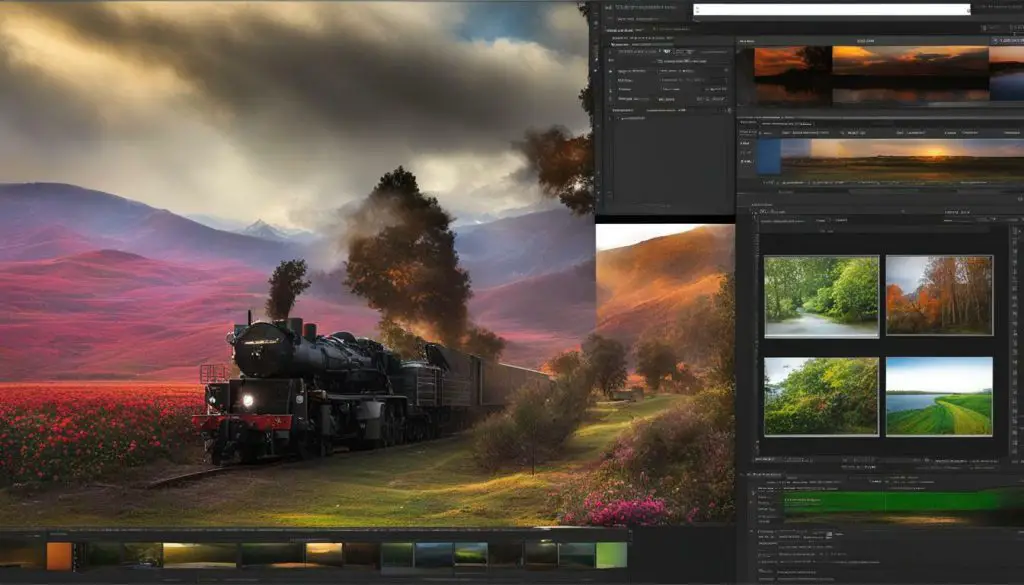
Task: Click the blue block beside panoramic strip
Action: pyautogui.click(x=769, y=157)
